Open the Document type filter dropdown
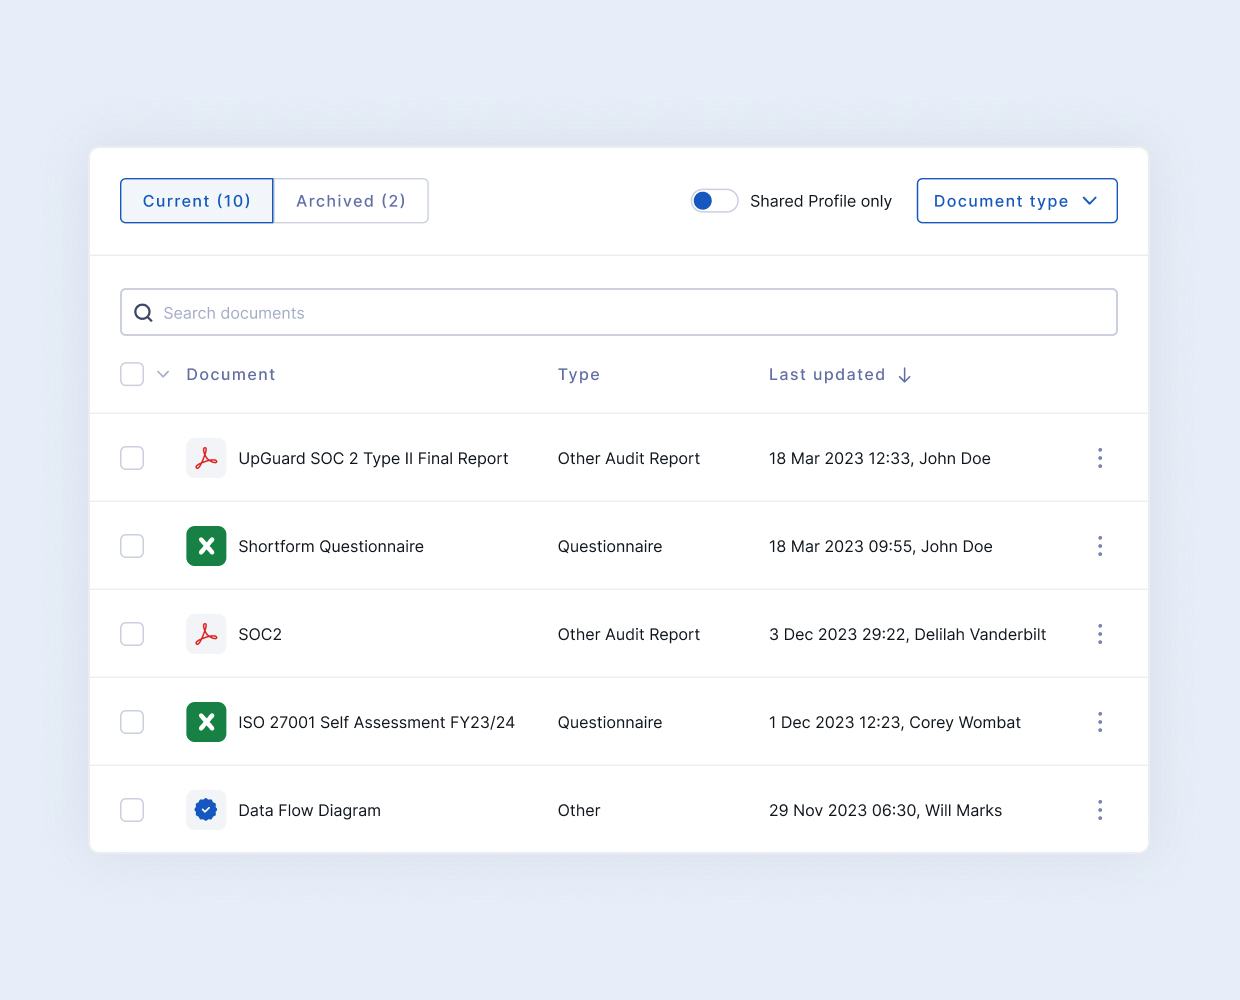 1017,200
